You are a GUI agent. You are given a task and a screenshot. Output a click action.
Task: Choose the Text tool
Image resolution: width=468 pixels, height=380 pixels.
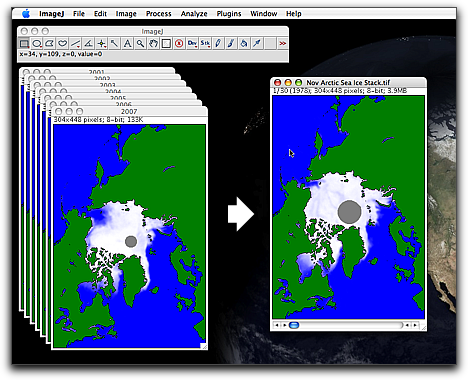tap(127, 43)
